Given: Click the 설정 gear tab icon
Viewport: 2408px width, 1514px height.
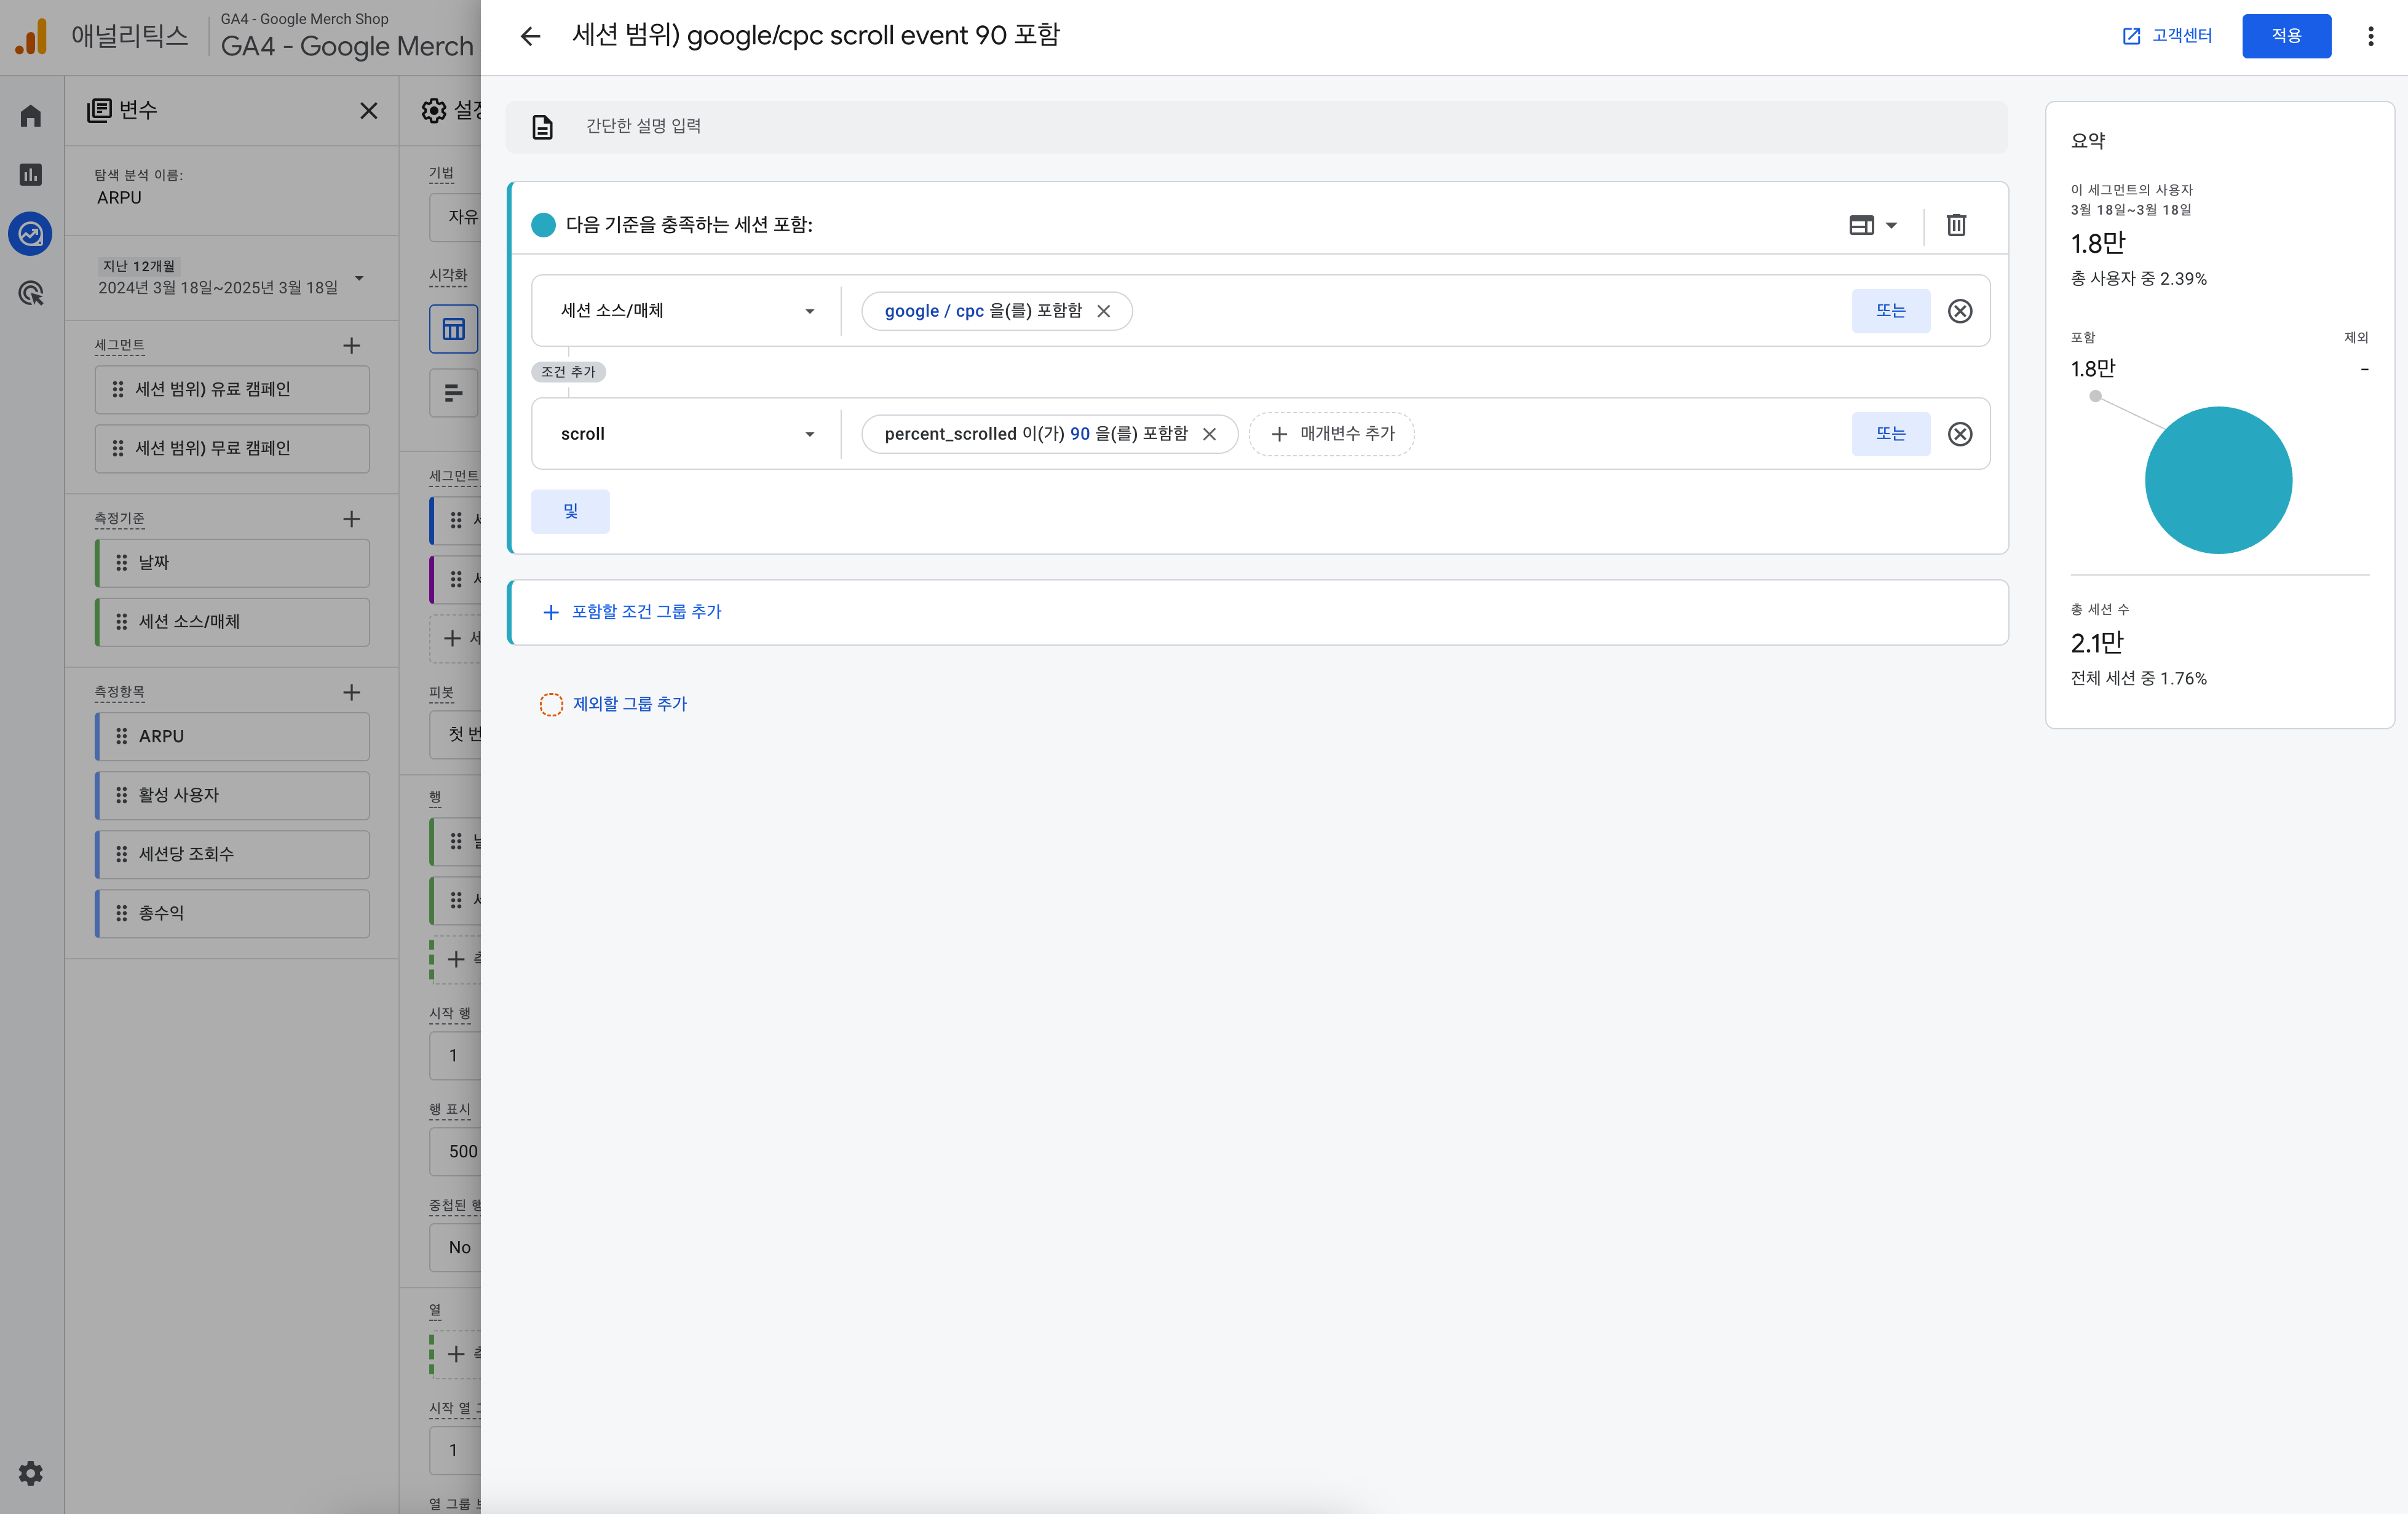Looking at the screenshot, I should pos(434,110).
